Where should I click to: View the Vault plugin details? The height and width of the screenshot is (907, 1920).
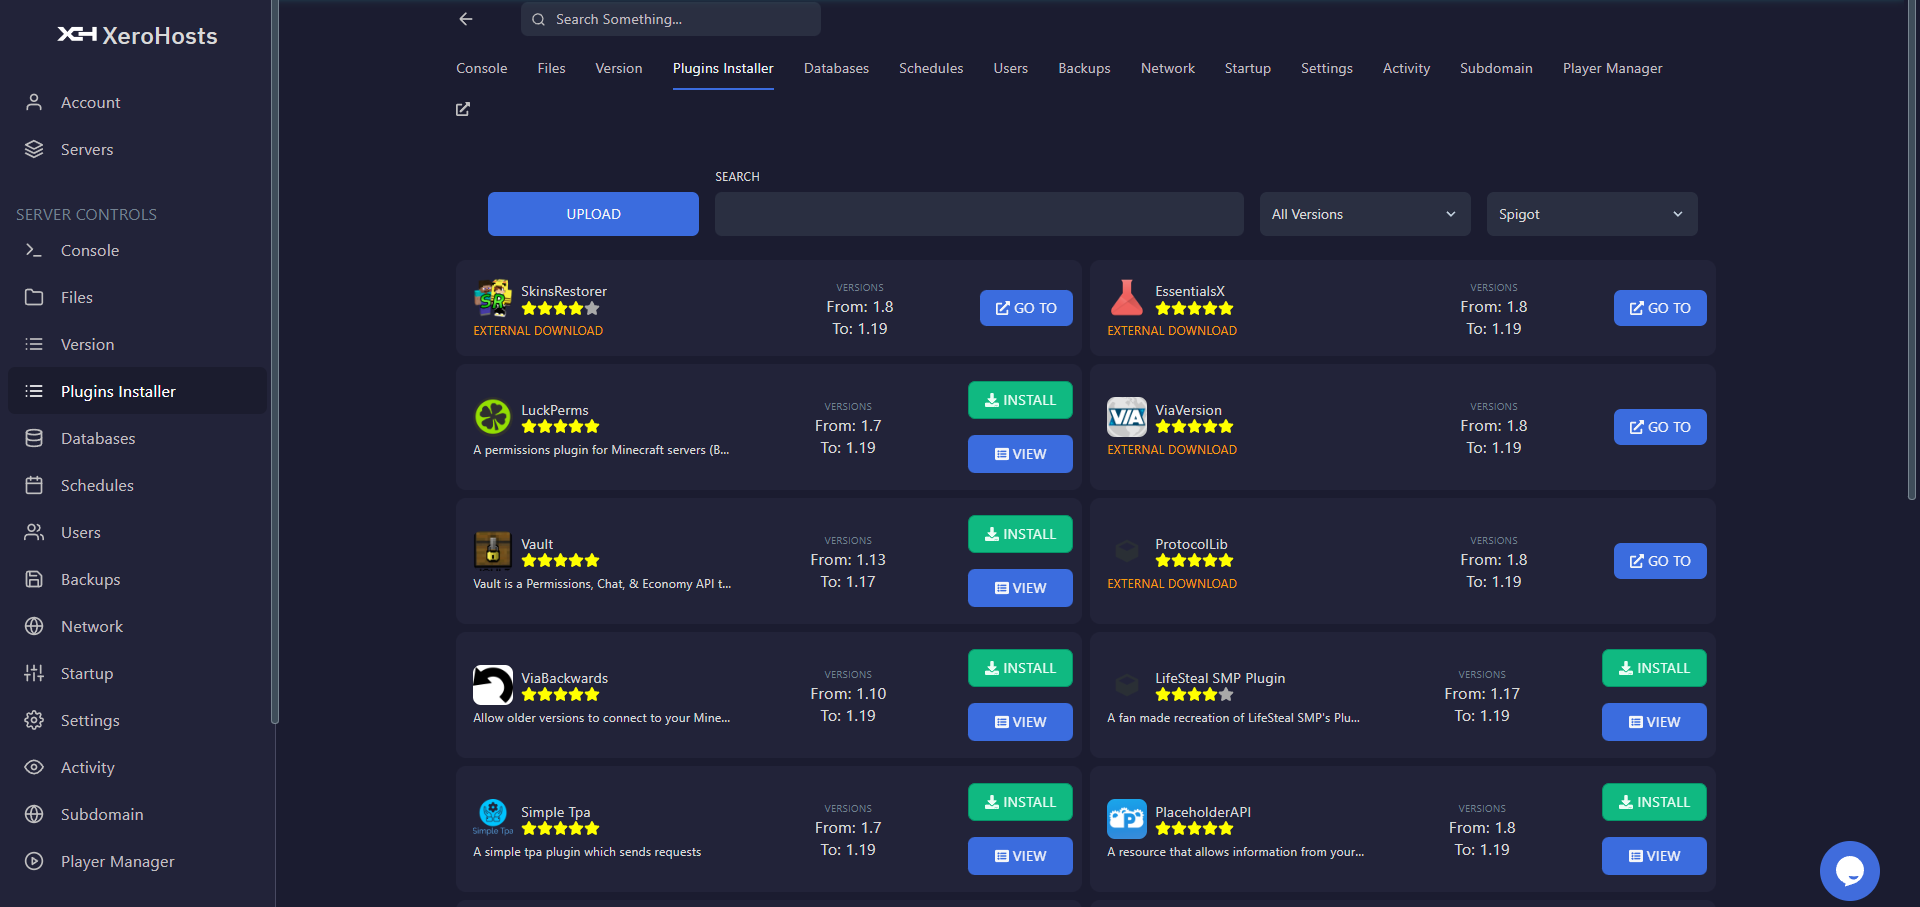[1020, 588]
